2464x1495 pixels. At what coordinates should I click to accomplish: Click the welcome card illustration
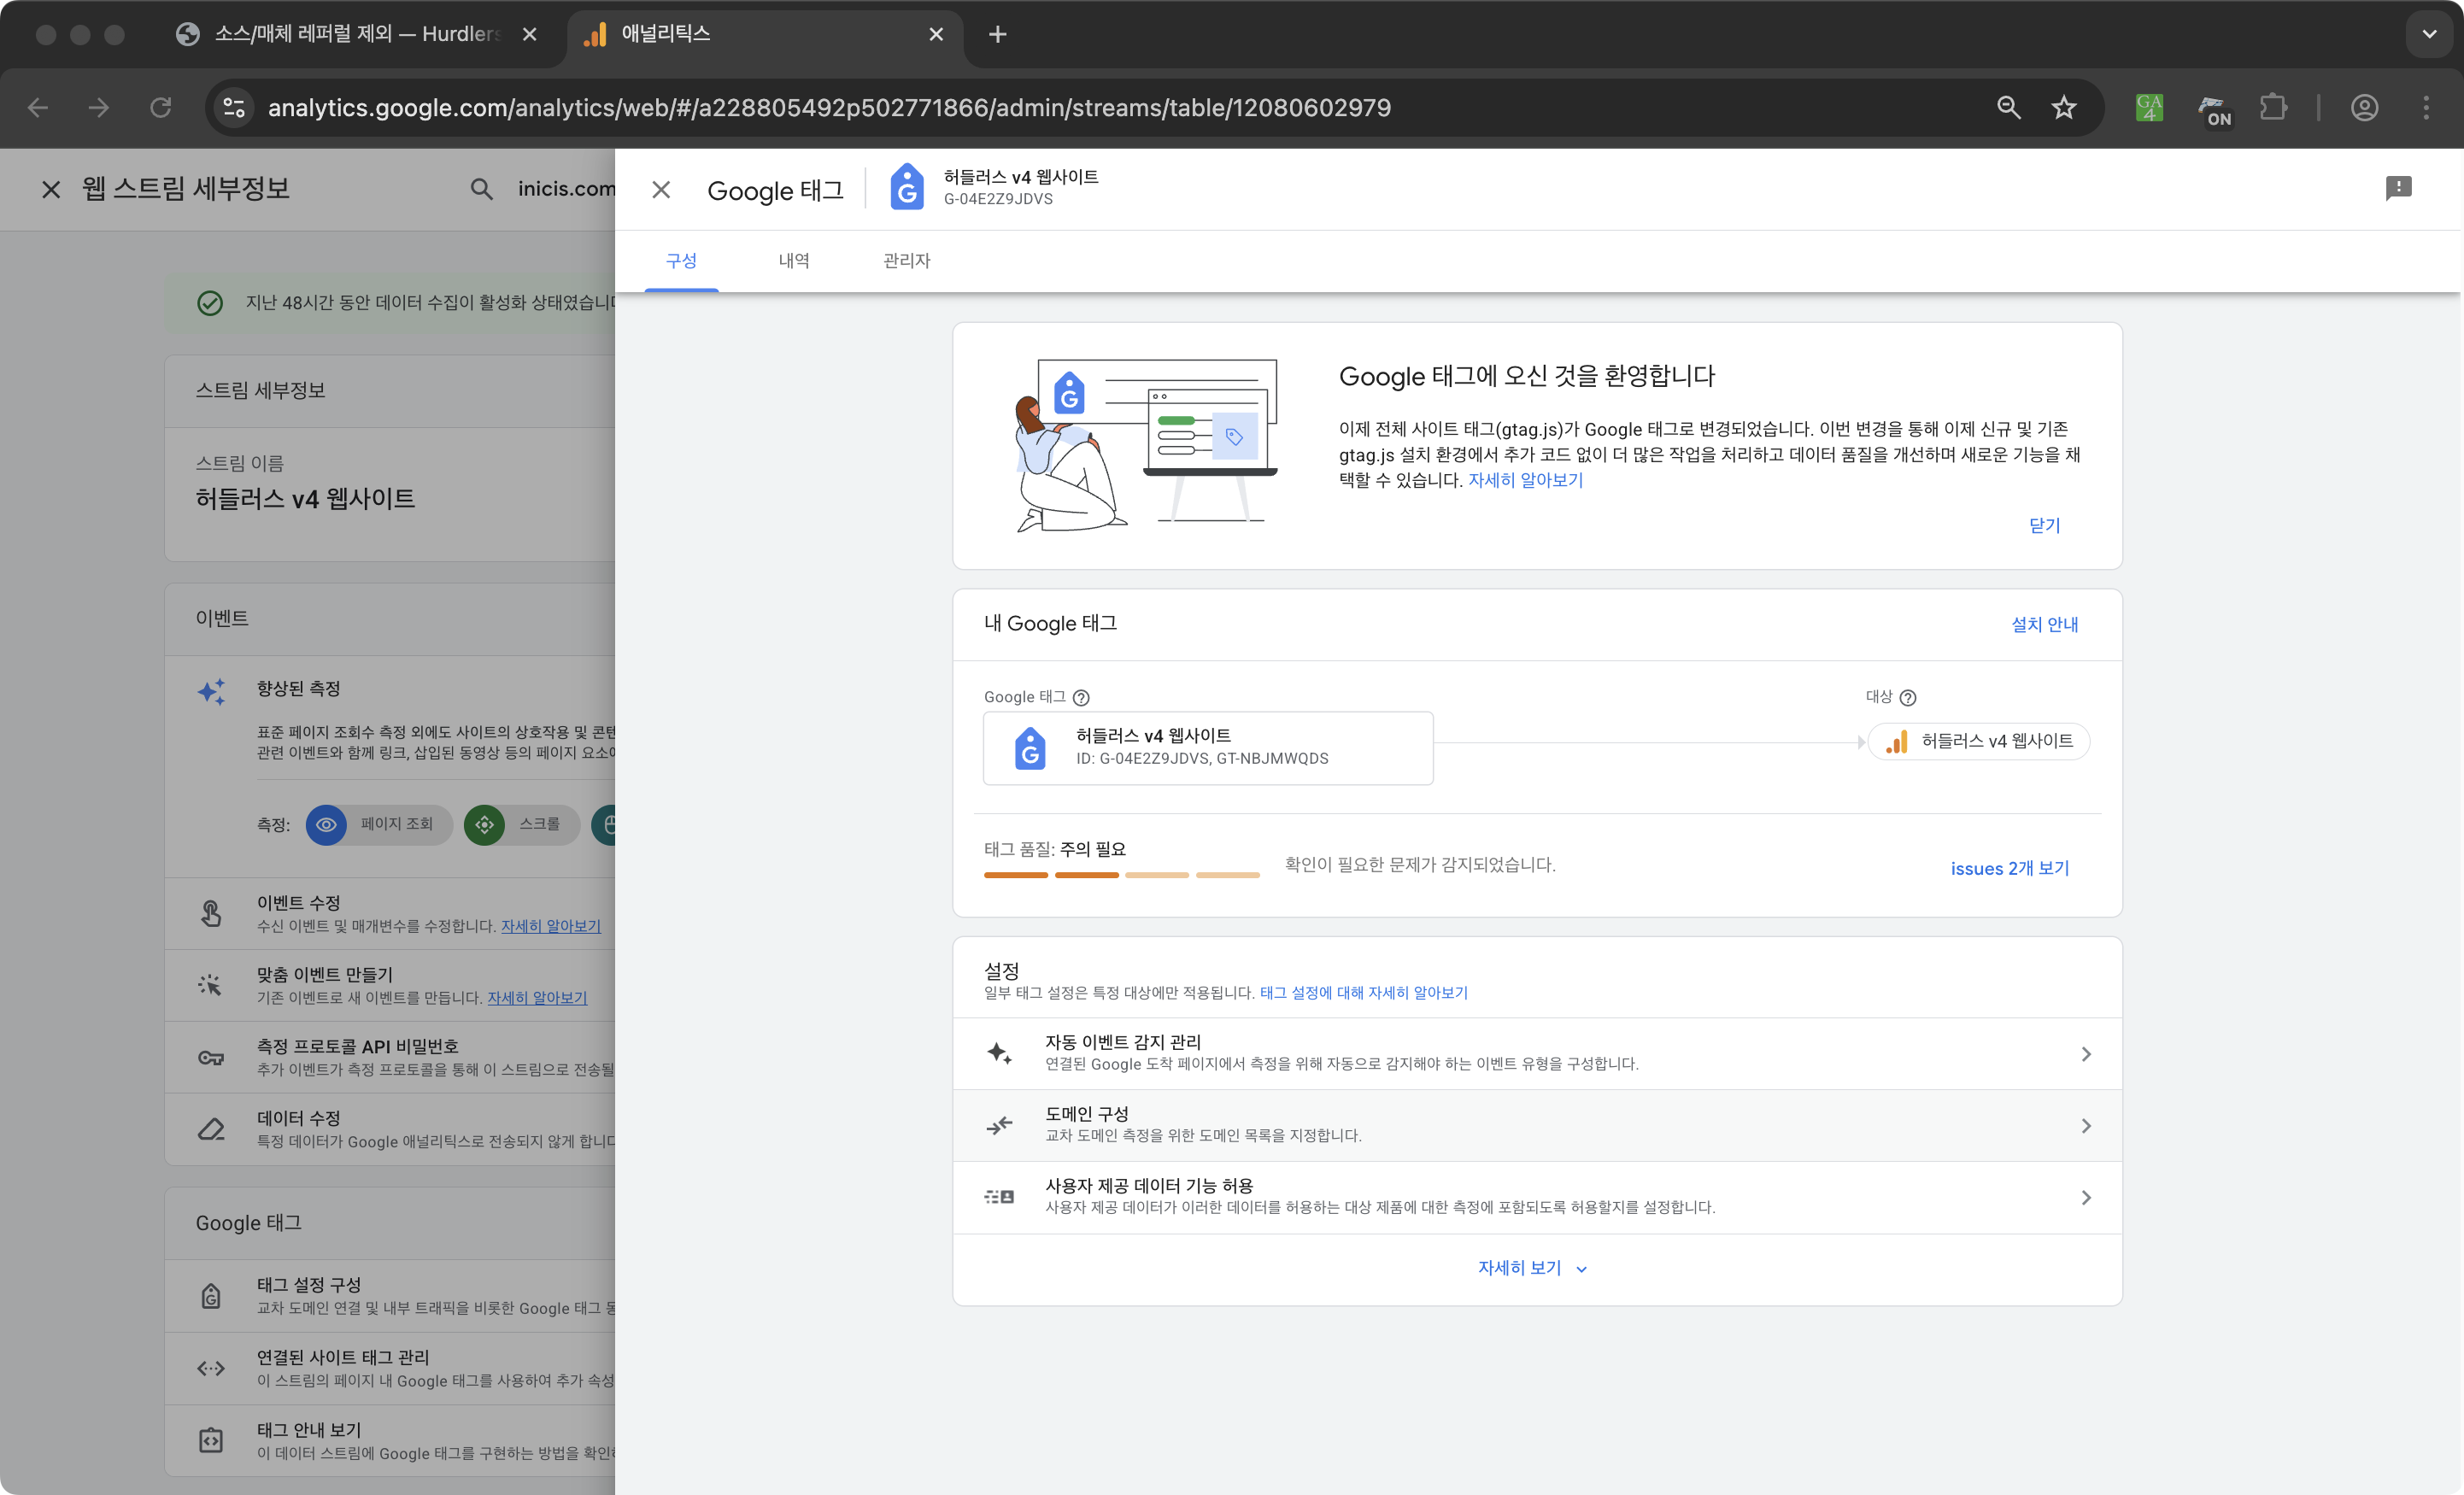point(1147,446)
